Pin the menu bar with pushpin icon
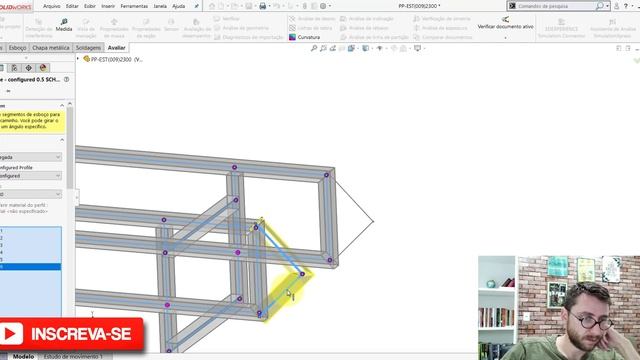 [x=196, y=6]
